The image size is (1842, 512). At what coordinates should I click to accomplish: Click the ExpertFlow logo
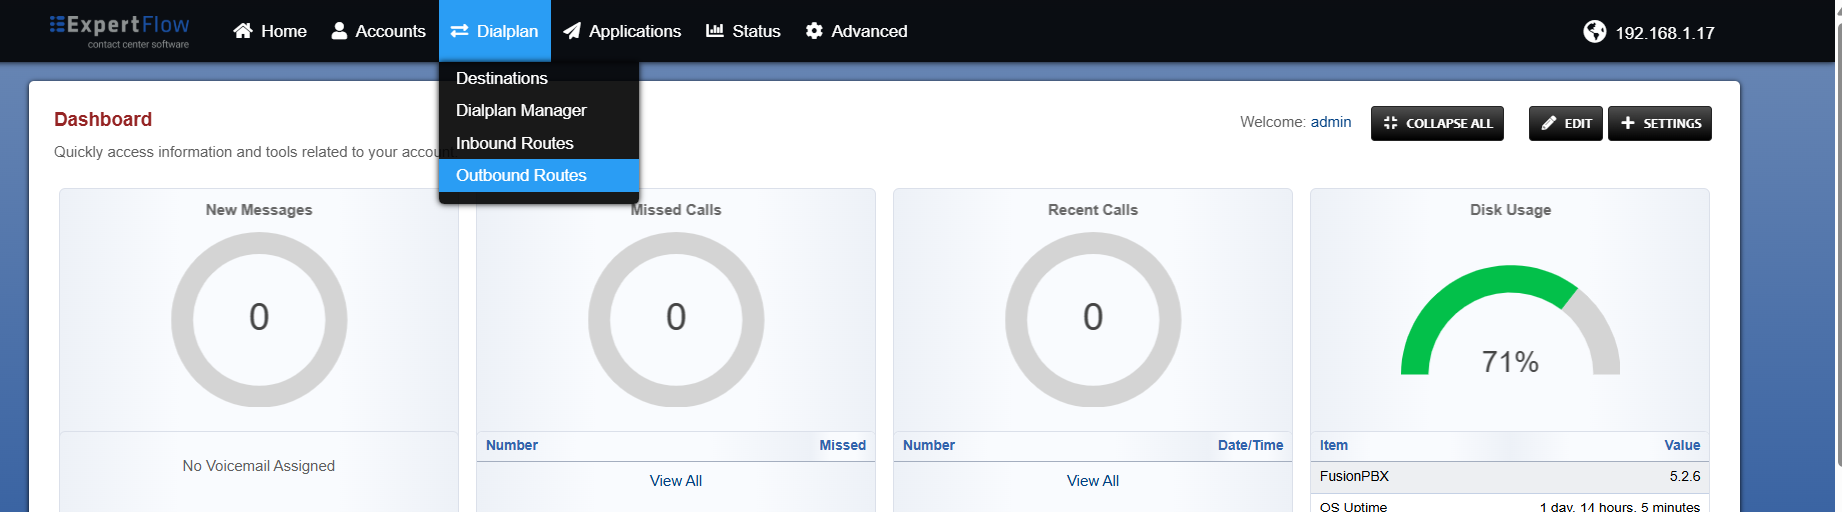pyautogui.click(x=120, y=31)
